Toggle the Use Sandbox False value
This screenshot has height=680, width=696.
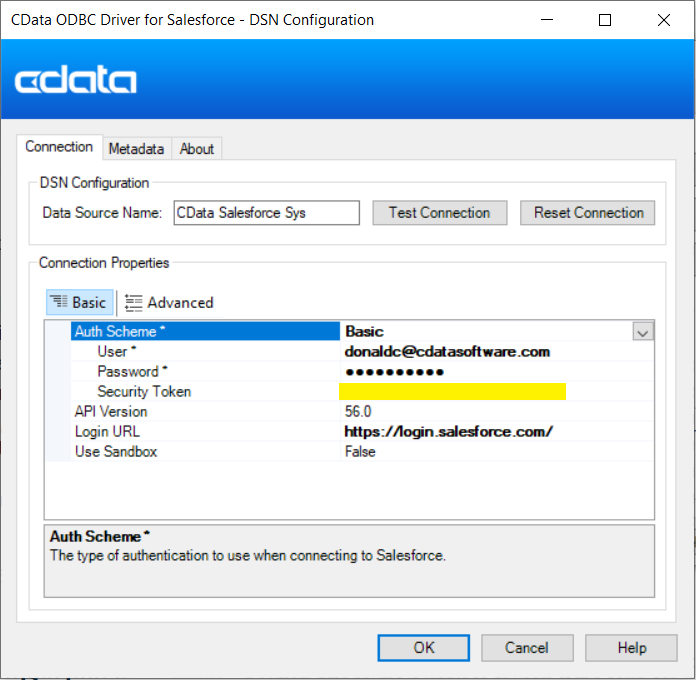pyautogui.click(x=360, y=451)
